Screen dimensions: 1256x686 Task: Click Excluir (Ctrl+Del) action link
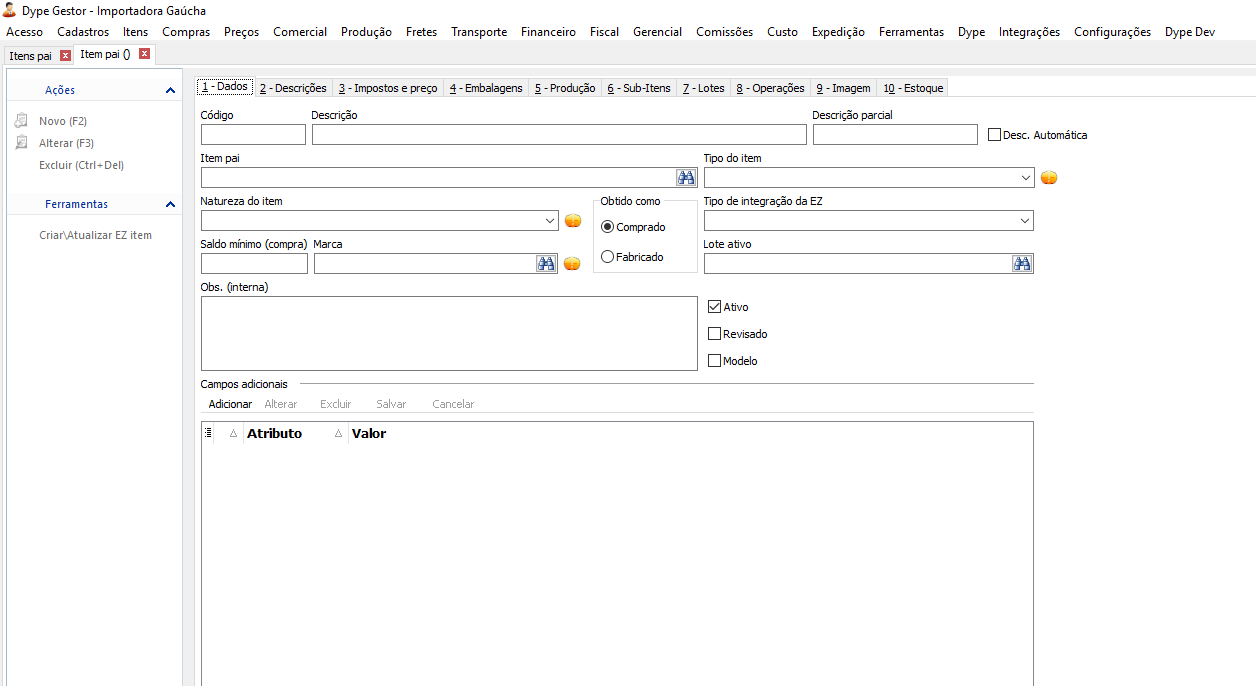tap(82, 165)
